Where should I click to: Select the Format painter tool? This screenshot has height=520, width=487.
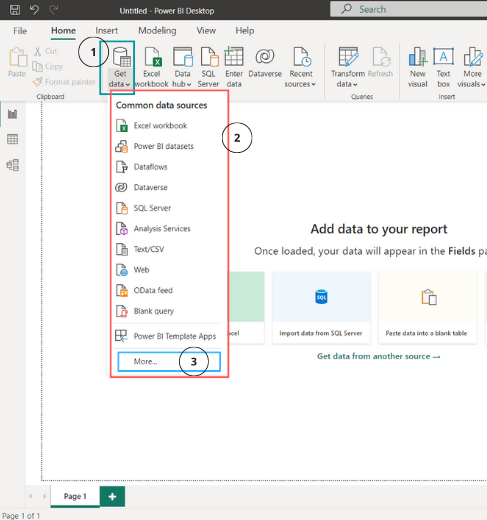coord(64,82)
